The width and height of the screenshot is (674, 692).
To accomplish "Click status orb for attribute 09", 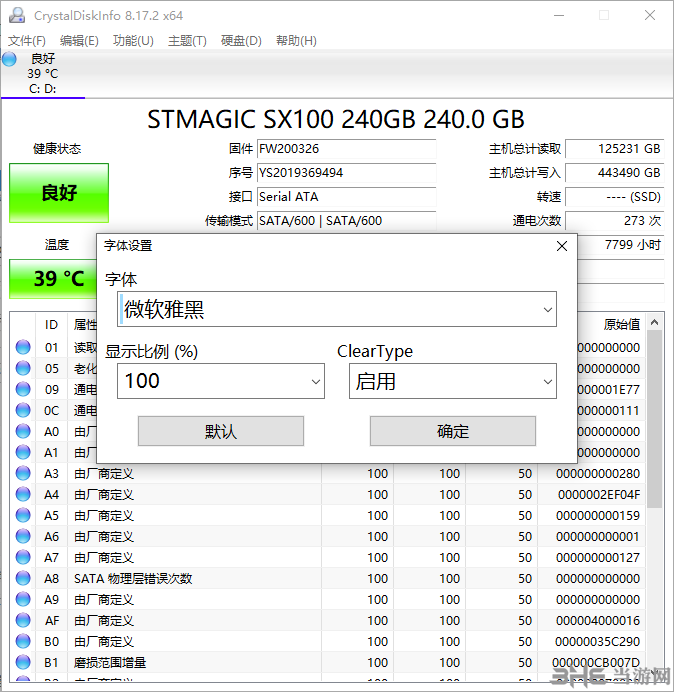I will pyautogui.click(x=23, y=389).
